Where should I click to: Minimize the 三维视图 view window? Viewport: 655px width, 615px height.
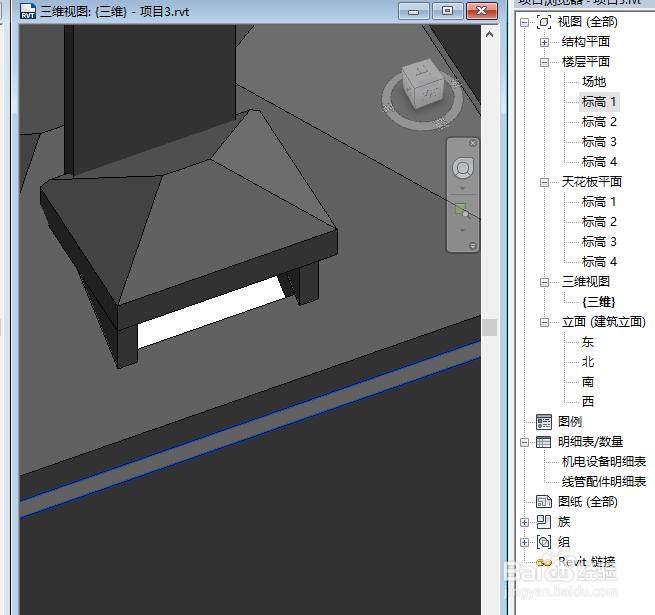point(414,11)
